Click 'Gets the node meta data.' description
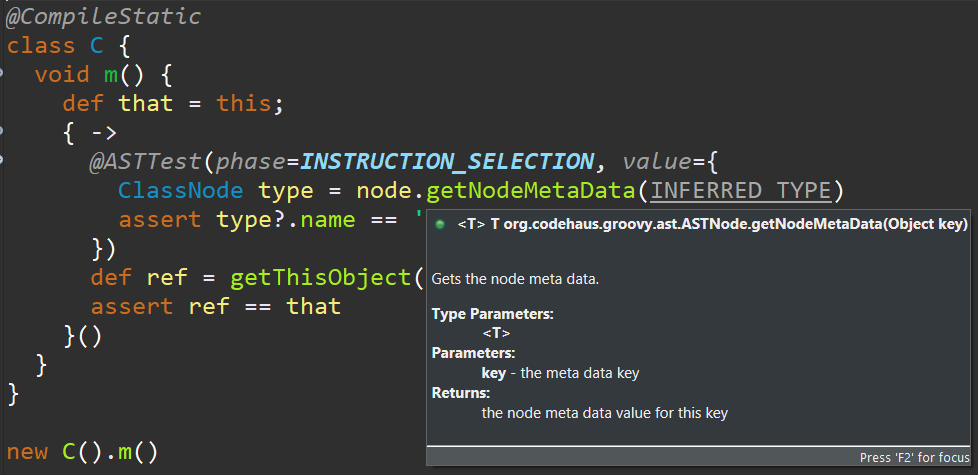 click(516, 278)
